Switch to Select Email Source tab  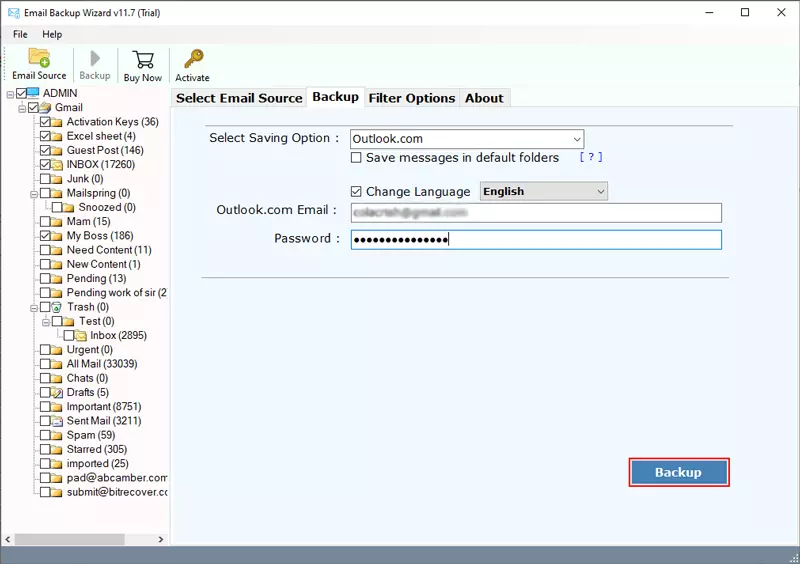pyautogui.click(x=239, y=98)
